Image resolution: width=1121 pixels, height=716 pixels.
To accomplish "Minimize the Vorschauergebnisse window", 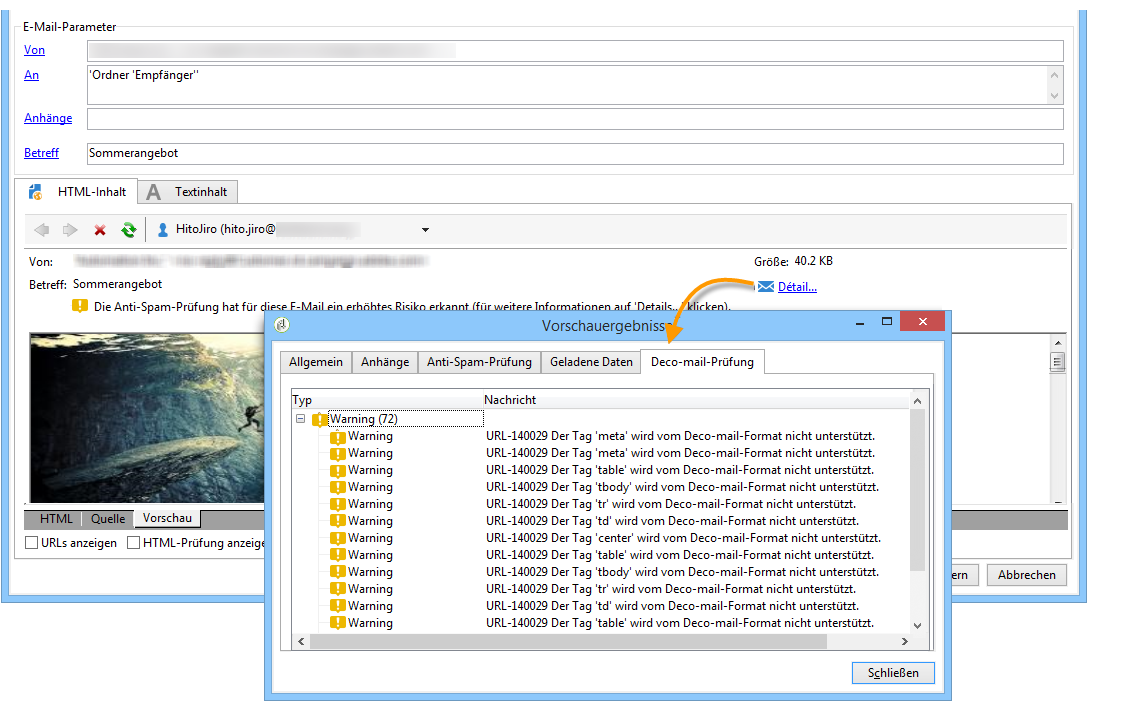I will [x=860, y=323].
